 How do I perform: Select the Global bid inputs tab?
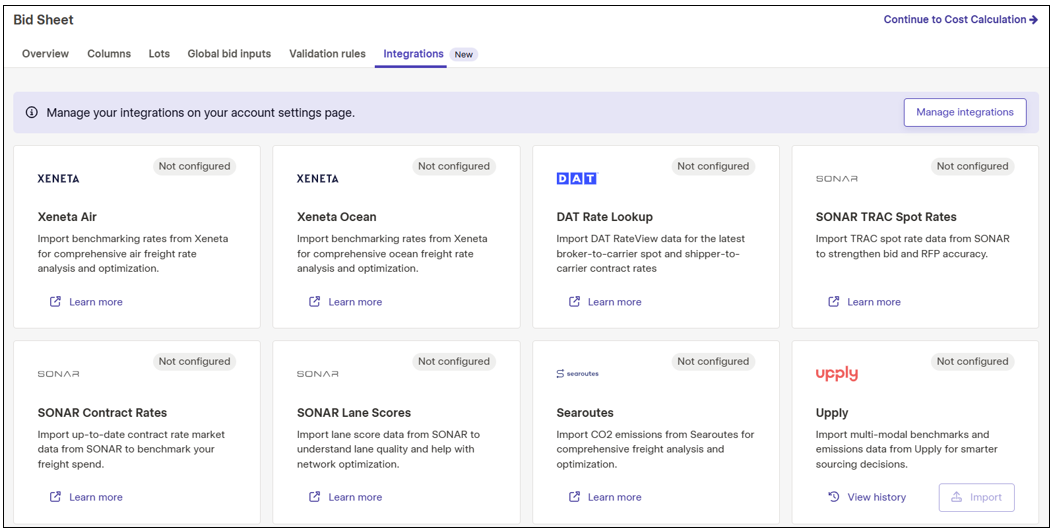[229, 54]
